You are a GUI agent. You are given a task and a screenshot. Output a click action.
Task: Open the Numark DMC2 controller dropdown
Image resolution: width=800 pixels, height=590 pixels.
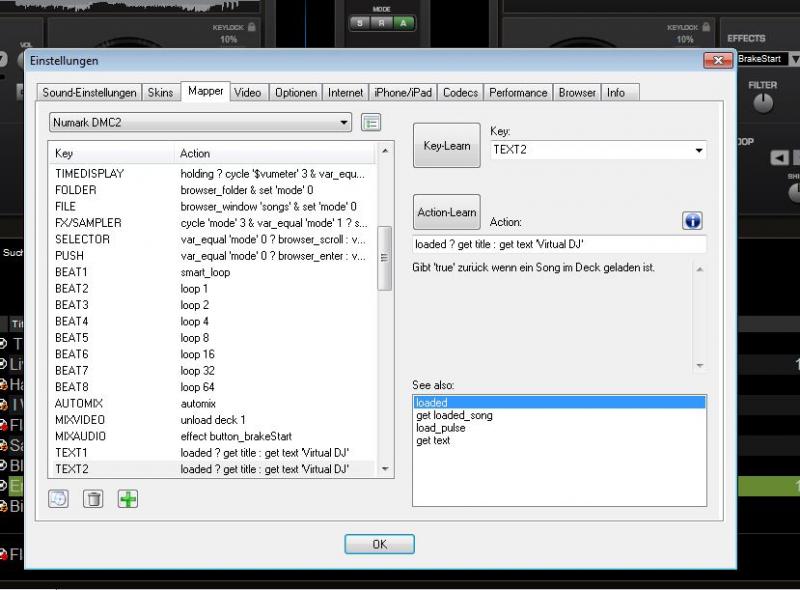point(201,122)
